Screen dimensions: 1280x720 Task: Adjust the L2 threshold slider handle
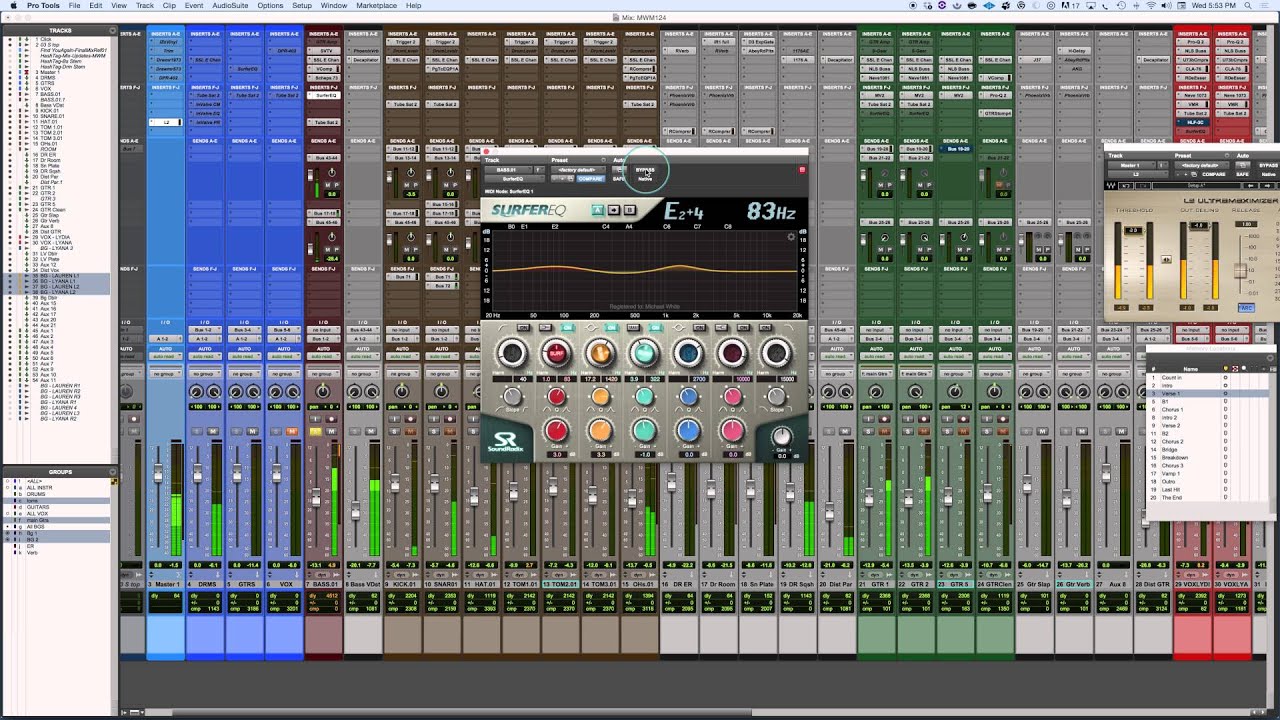click(1132, 231)
